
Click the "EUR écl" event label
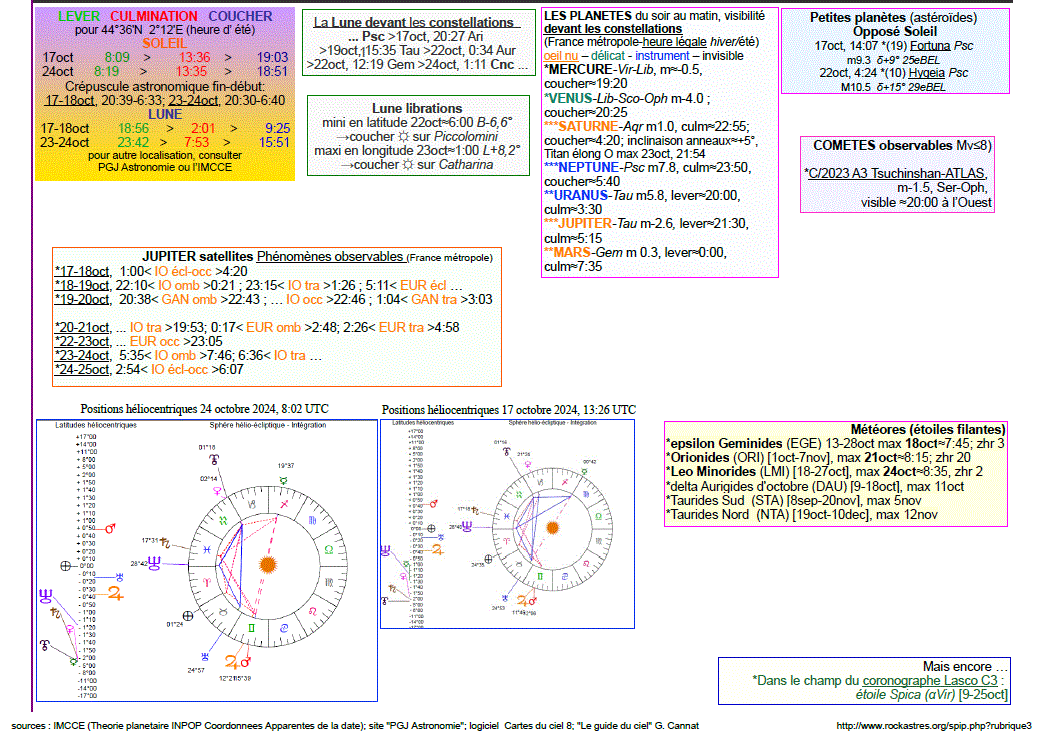click(x=423, y=285)
